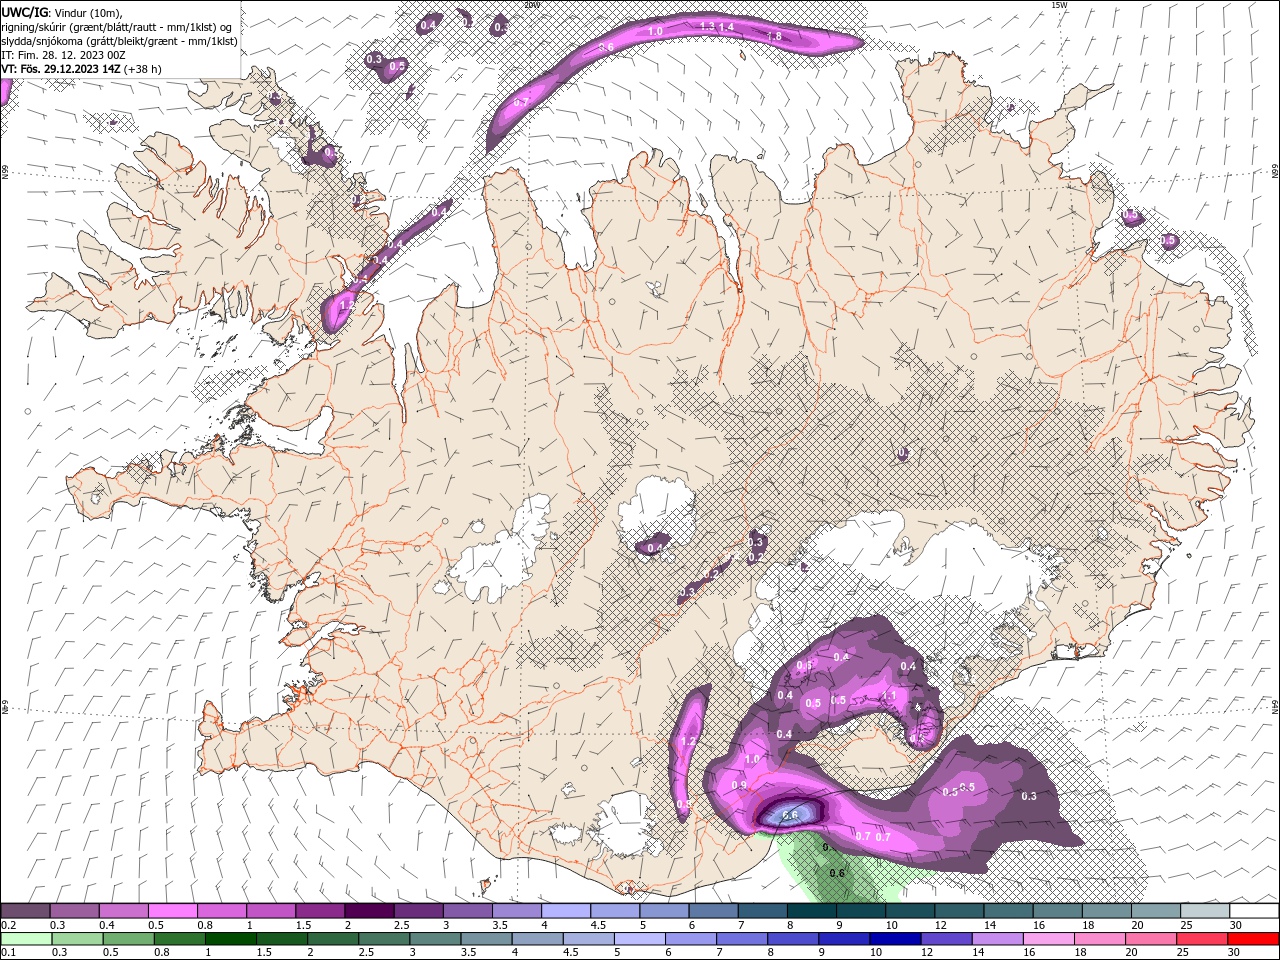Click the light gray 25–30 upper-scale swatch

click(1205, 910)
